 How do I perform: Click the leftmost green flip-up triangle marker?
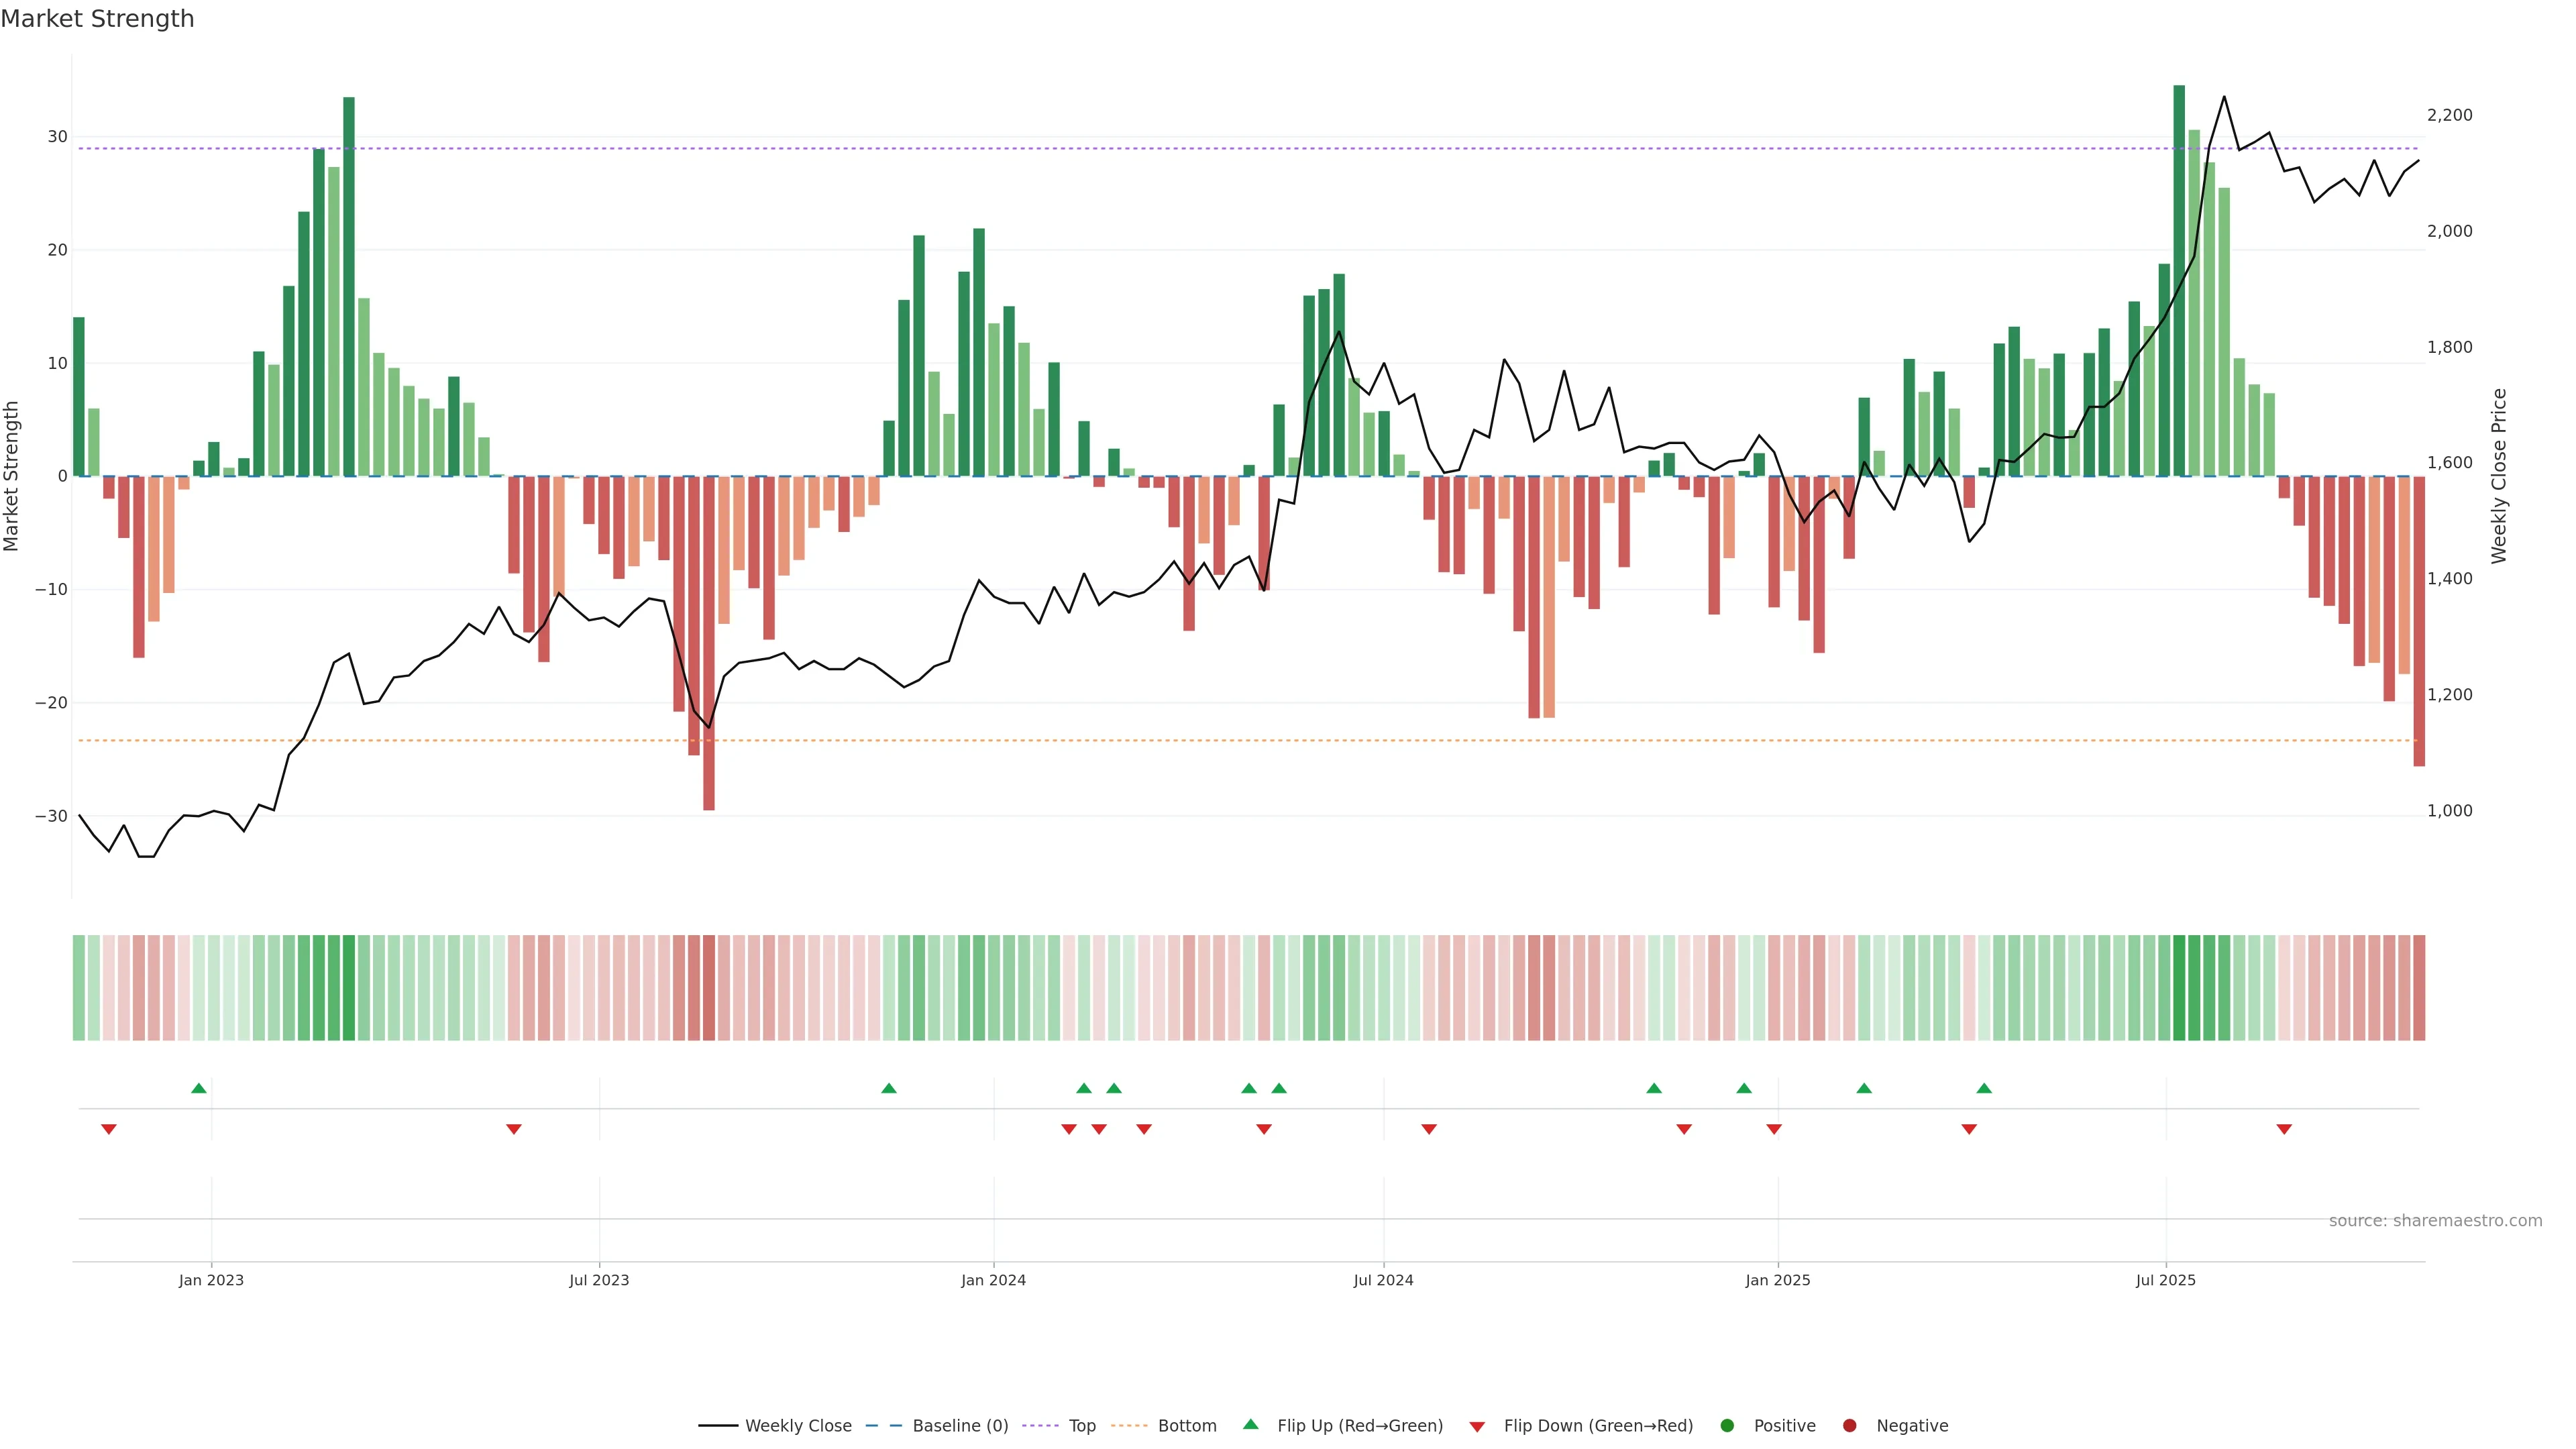pos(199,1088)
